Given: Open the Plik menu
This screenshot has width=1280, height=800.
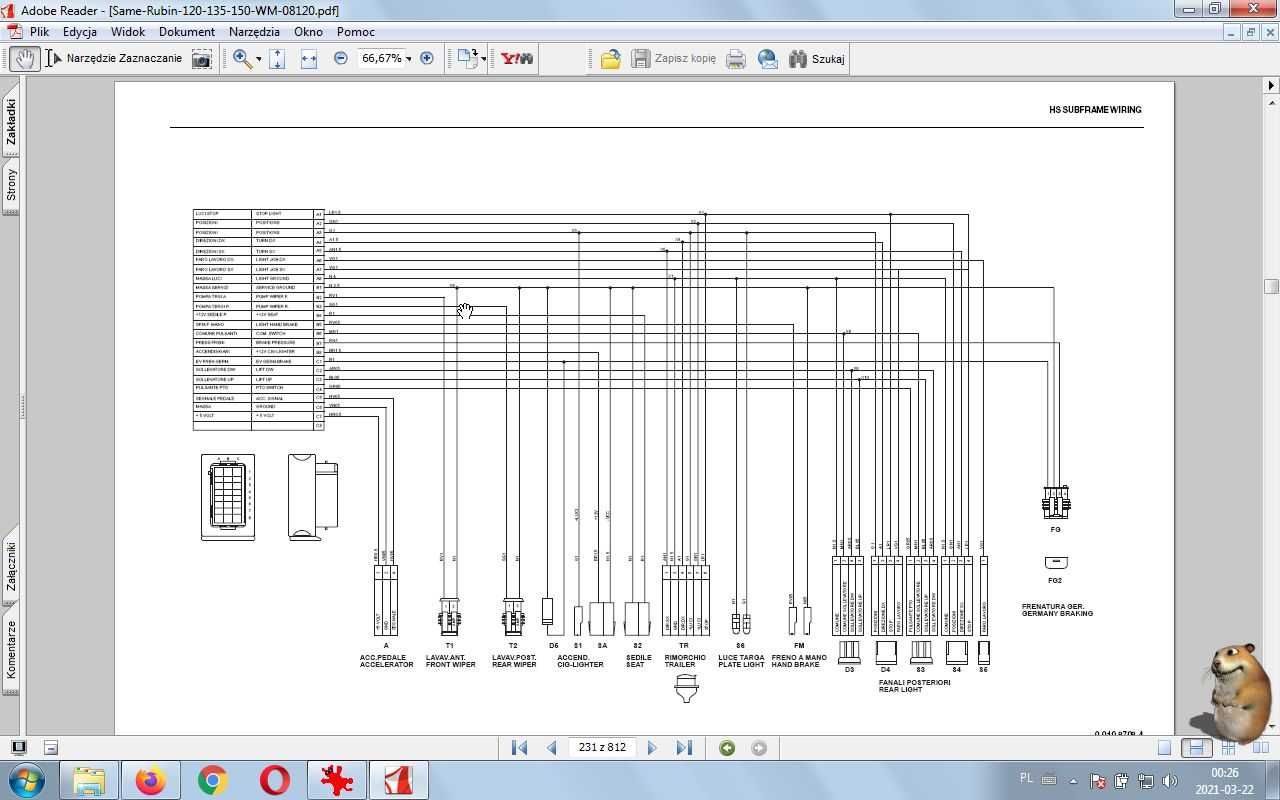Looking at the screenshot, I should pyautogui.click(x=39, y=32).
